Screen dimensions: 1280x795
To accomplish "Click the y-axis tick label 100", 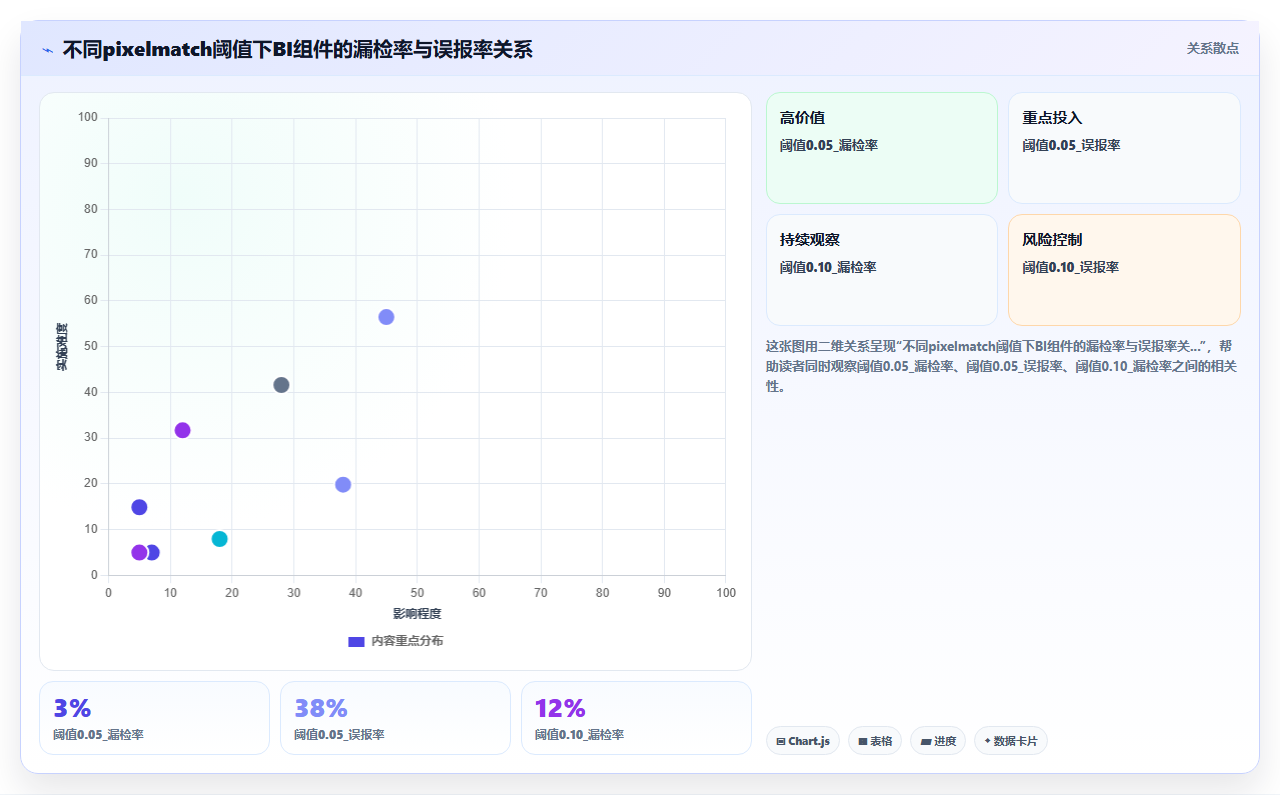I will [x=88, y=117].
